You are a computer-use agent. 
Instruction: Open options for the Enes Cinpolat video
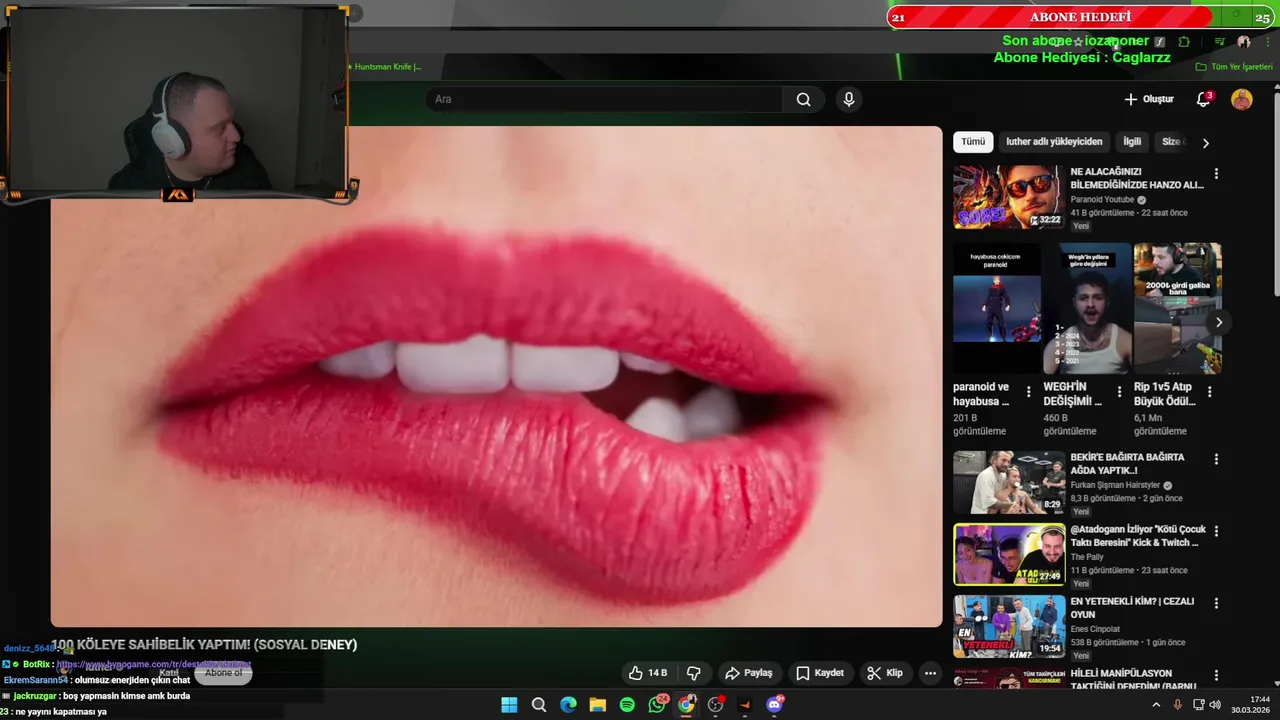click(1216, 604)
